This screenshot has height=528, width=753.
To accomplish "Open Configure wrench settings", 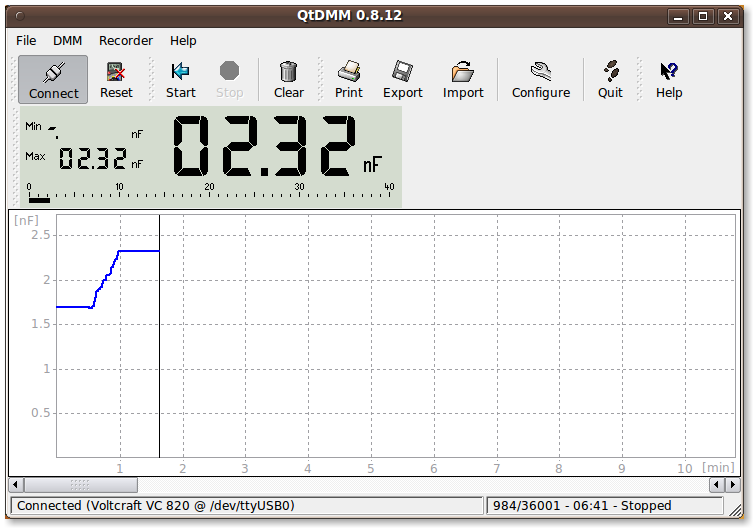I will click(541, 79).
